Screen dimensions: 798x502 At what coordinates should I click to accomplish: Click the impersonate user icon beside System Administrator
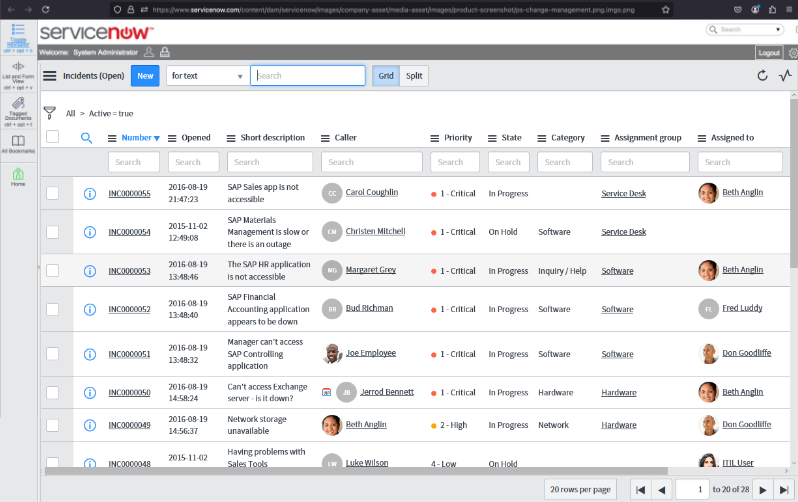coord(149,52)
